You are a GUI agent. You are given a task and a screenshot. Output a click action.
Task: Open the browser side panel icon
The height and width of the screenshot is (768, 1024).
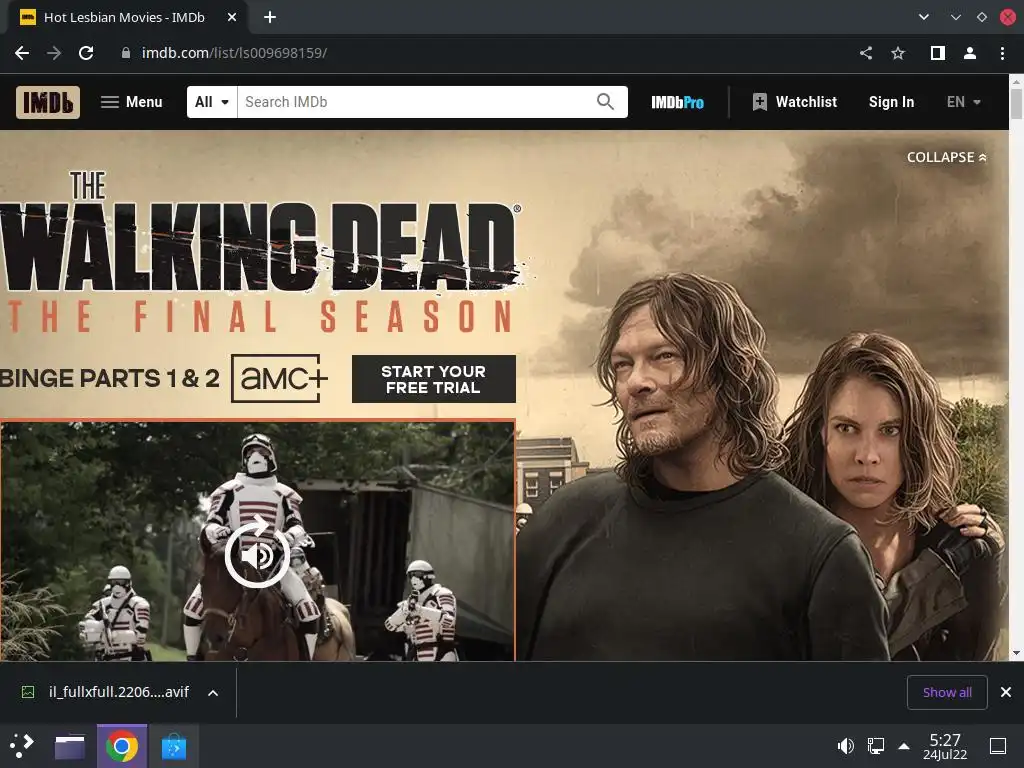pos(938,53)
